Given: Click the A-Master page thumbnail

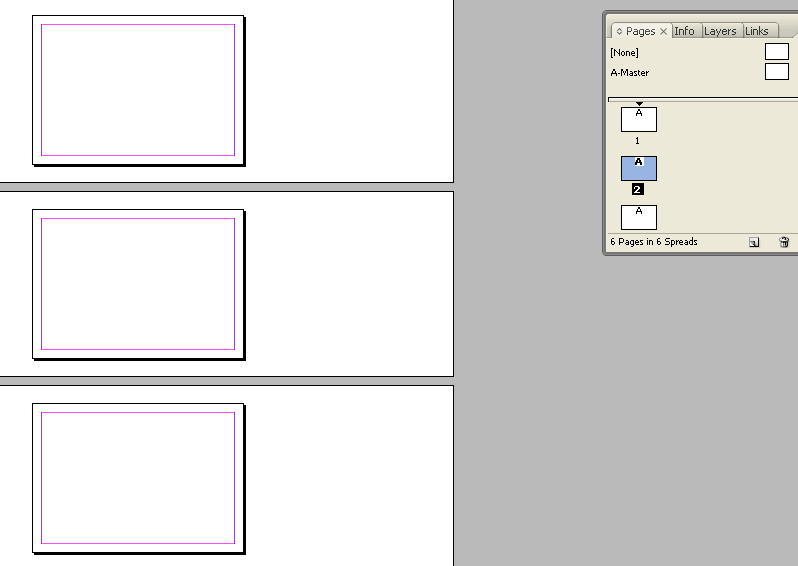Looking at the screenshot, I should pos(777,71).
